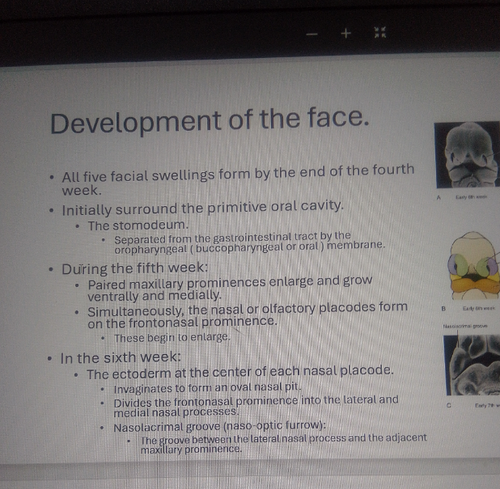
Task: Click the exit fullscreen collapse icon
Action: click(x=380, y=32)
